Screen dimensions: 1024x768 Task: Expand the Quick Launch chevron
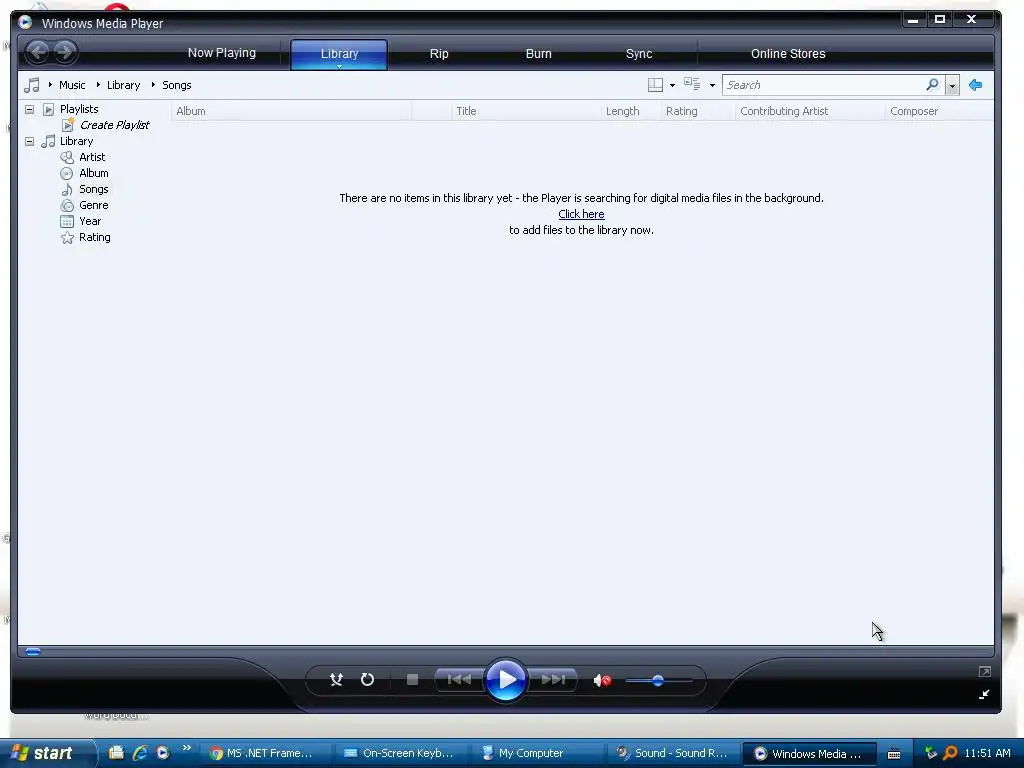click(x=186, y=748)
